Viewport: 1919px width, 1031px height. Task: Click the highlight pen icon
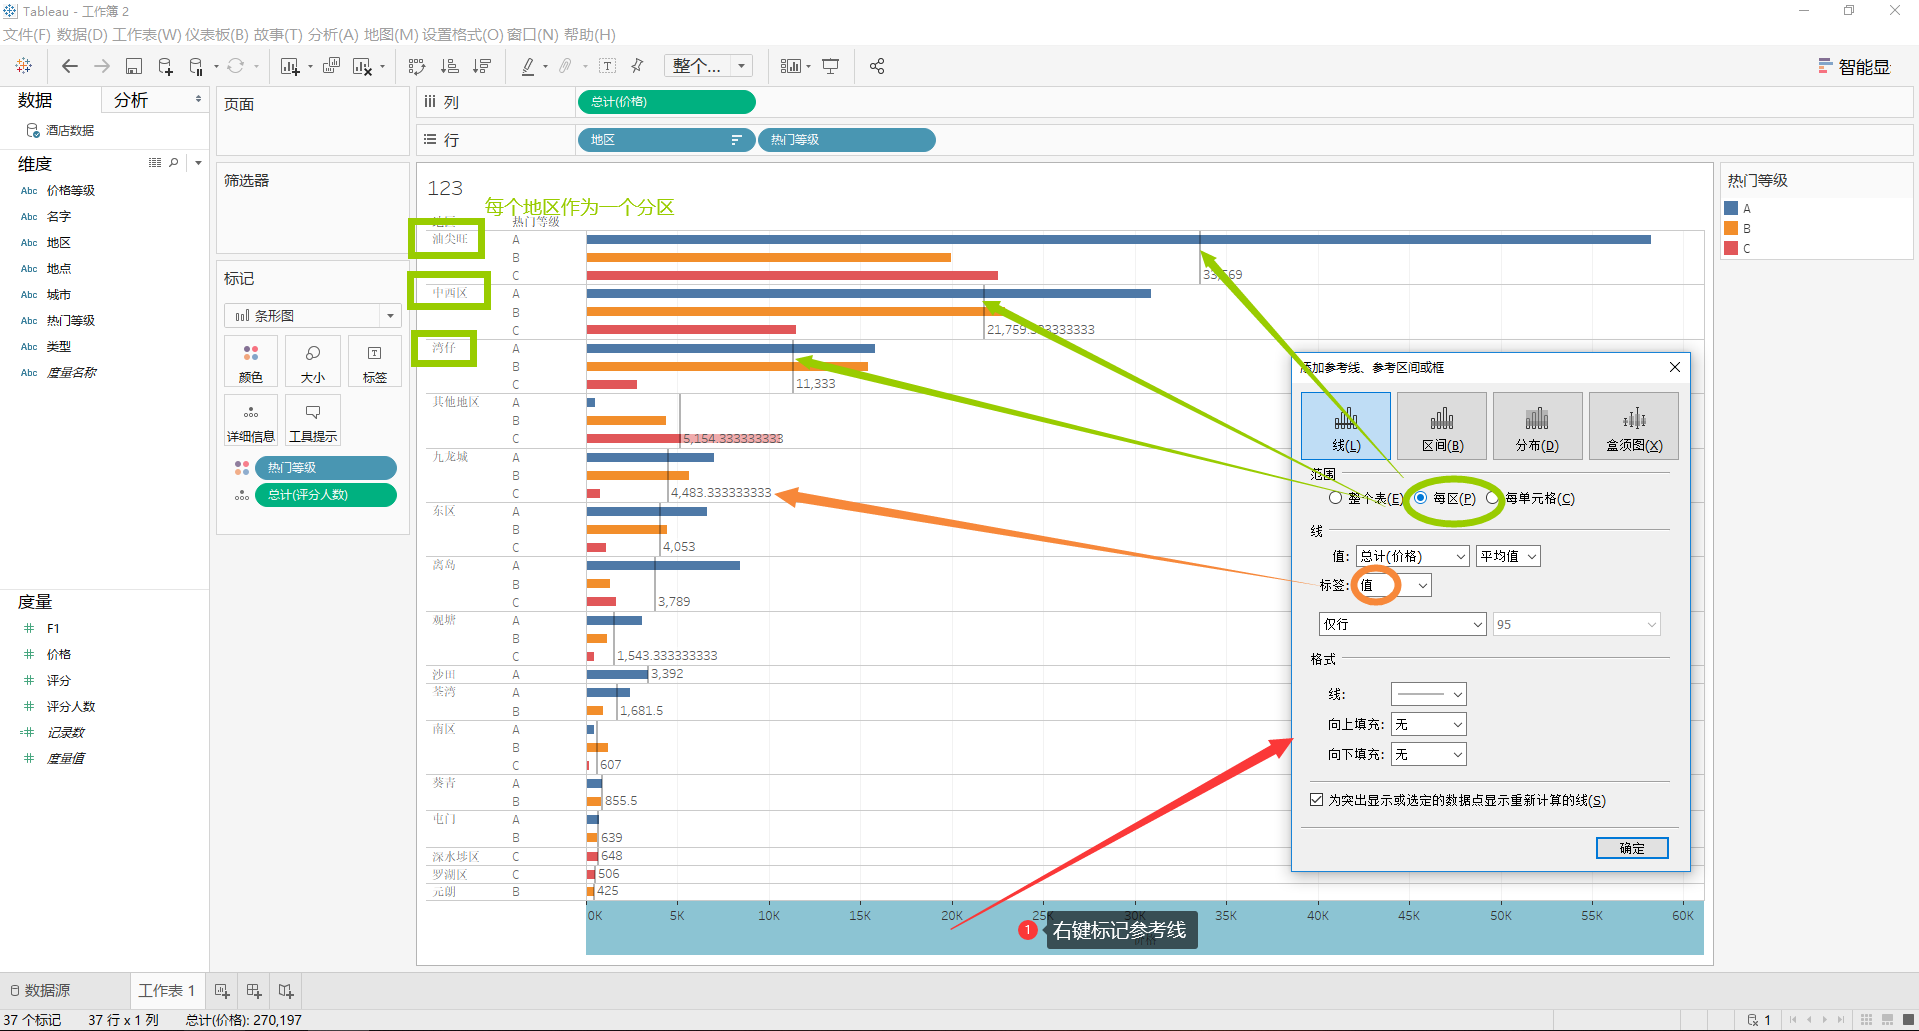pyautogui.click(x=528, y=66)
